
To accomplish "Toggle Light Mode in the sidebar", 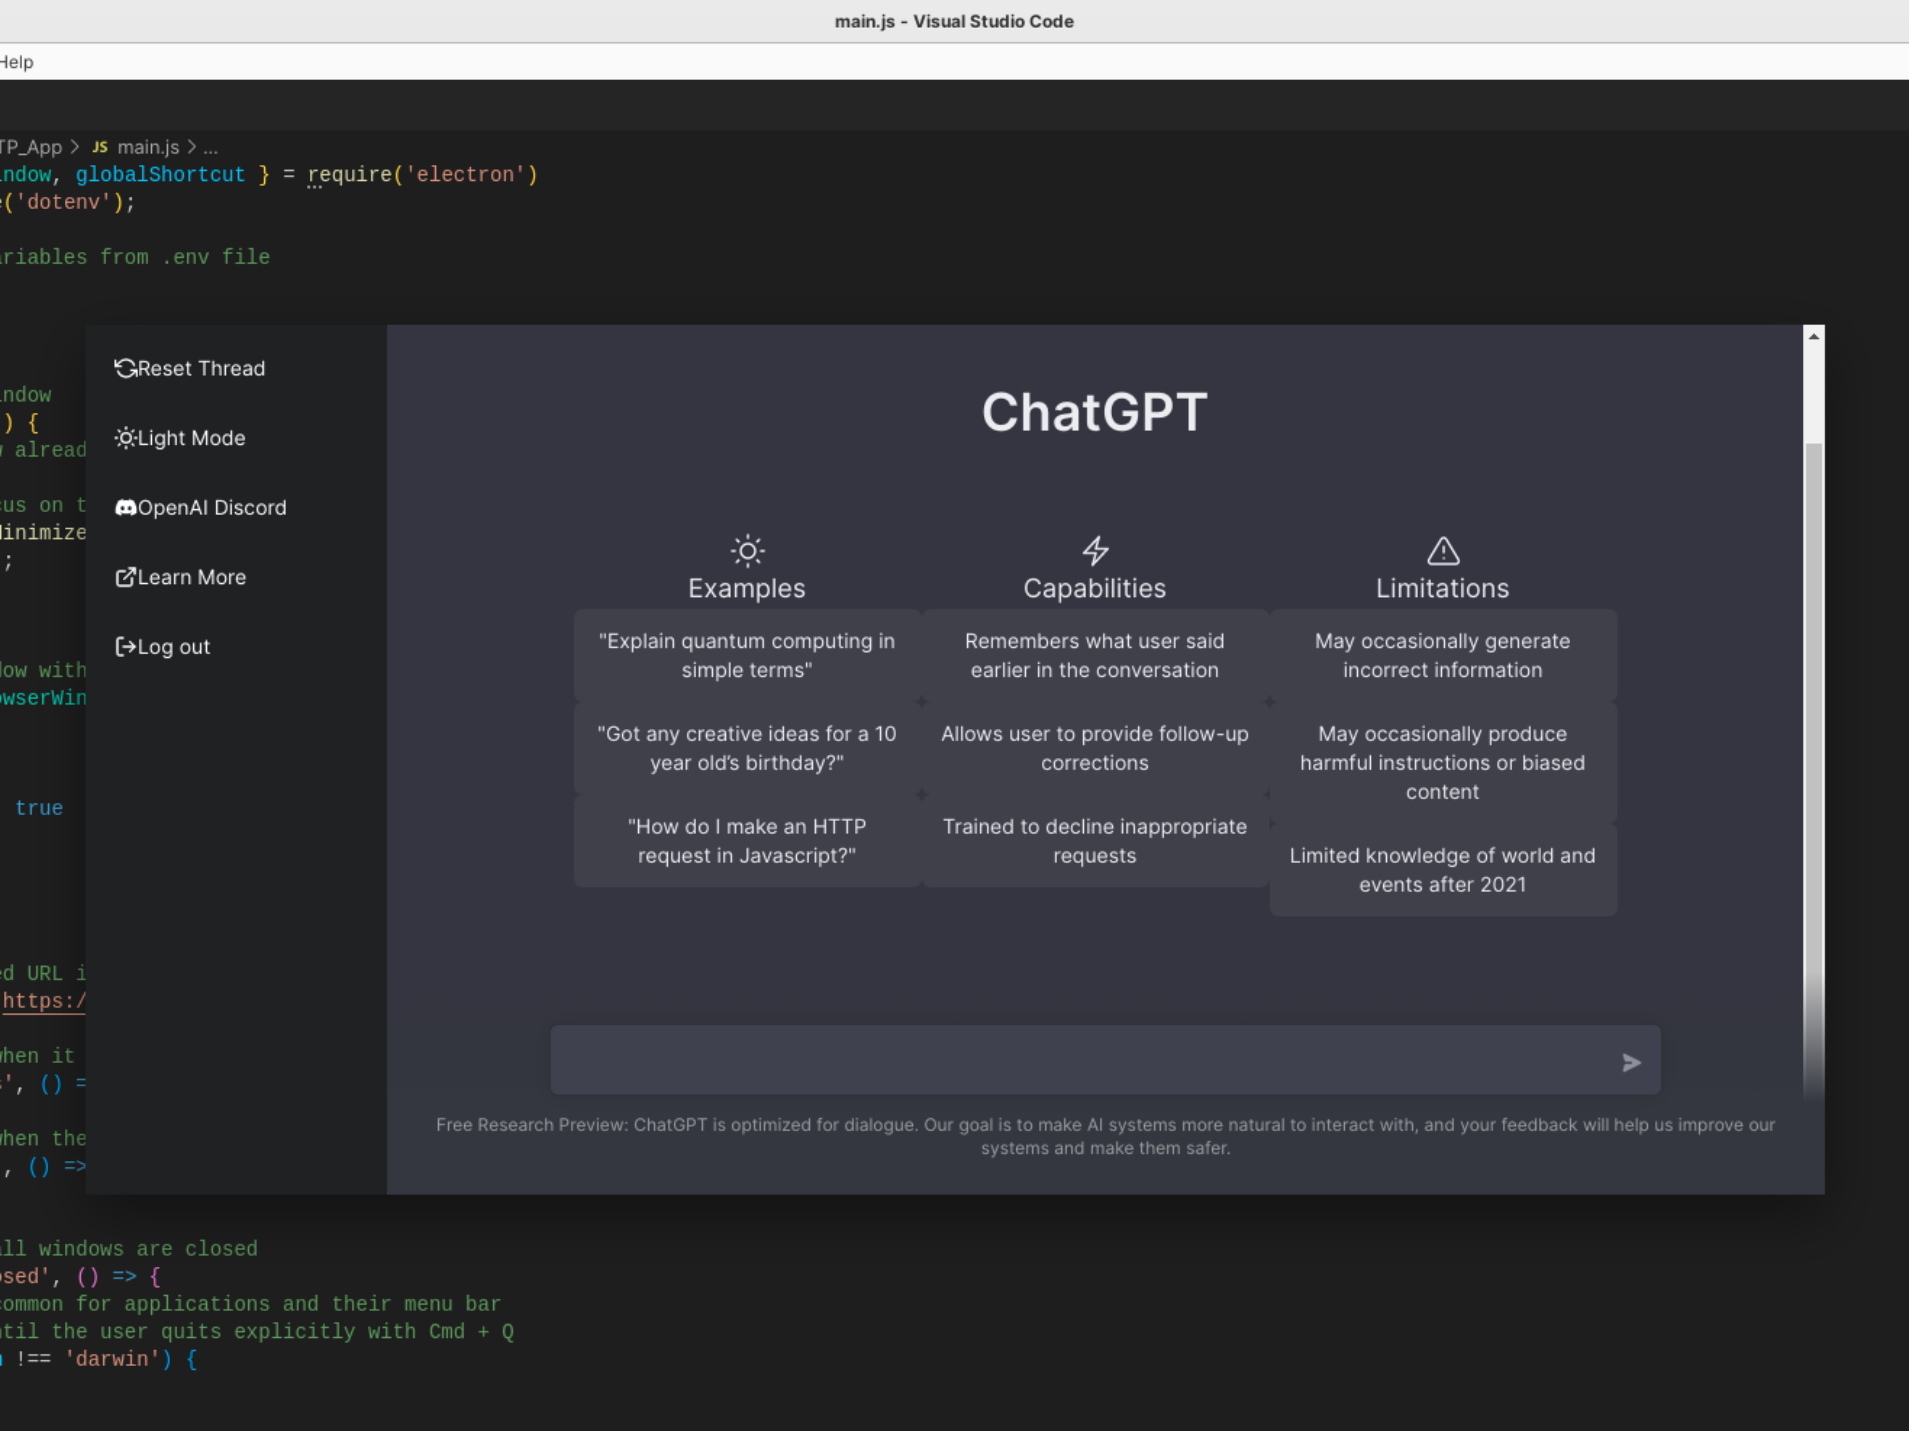I will click(190, 438).
